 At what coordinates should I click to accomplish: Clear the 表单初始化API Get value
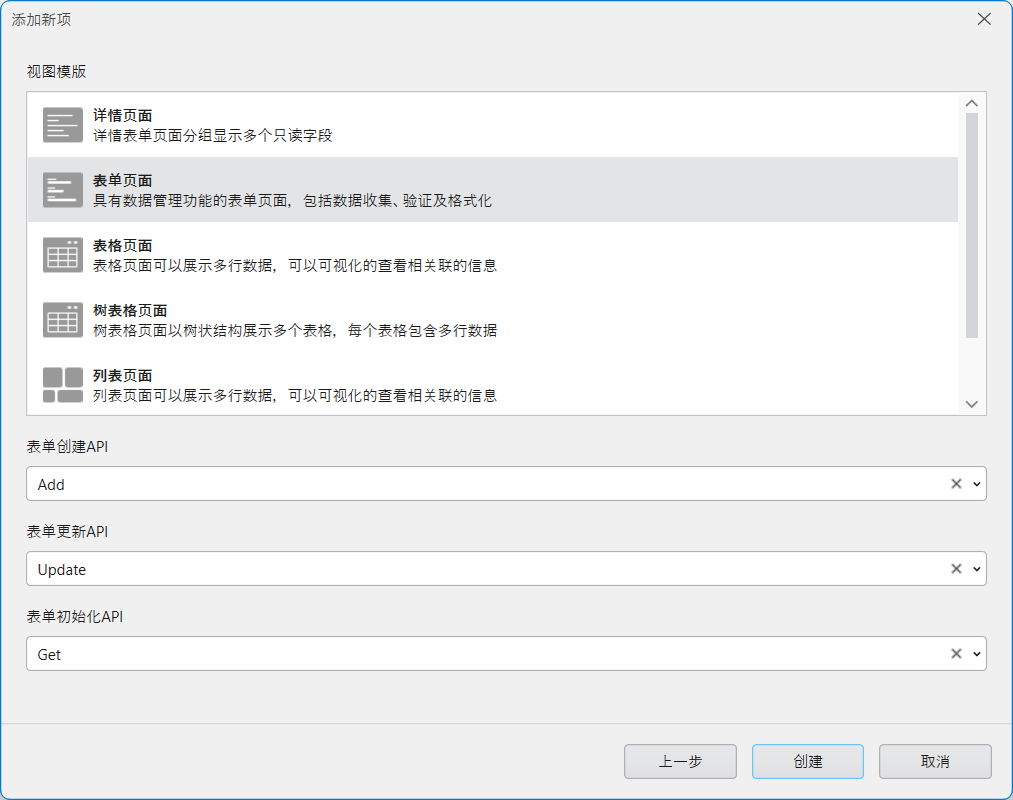(x=956, y=654)
